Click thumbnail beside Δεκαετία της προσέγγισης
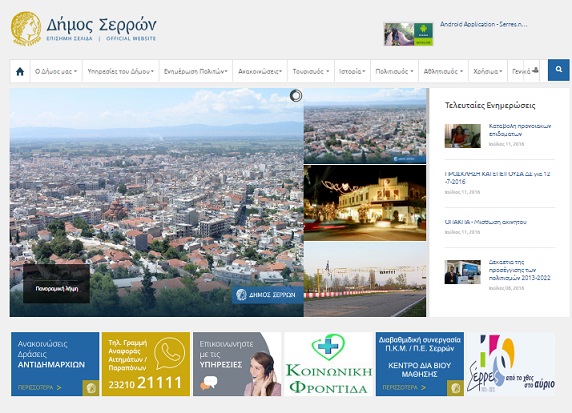This screenshot has height=413, width=572. point(463,272)
